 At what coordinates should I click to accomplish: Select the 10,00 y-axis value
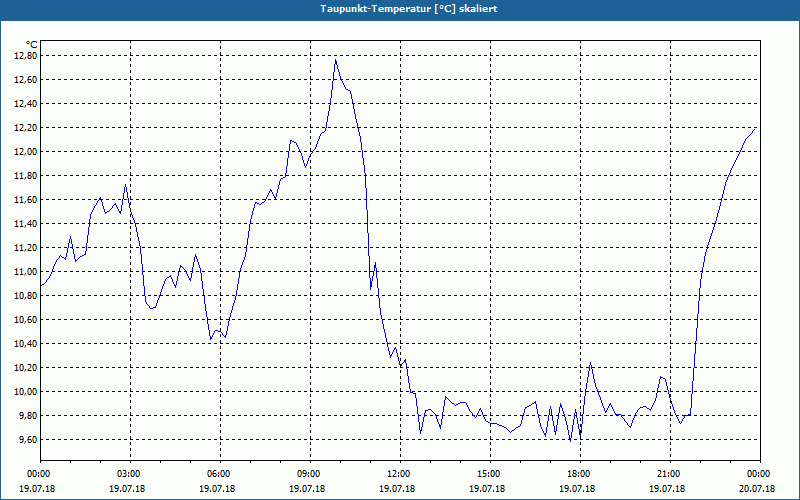[x=26, y=391]
